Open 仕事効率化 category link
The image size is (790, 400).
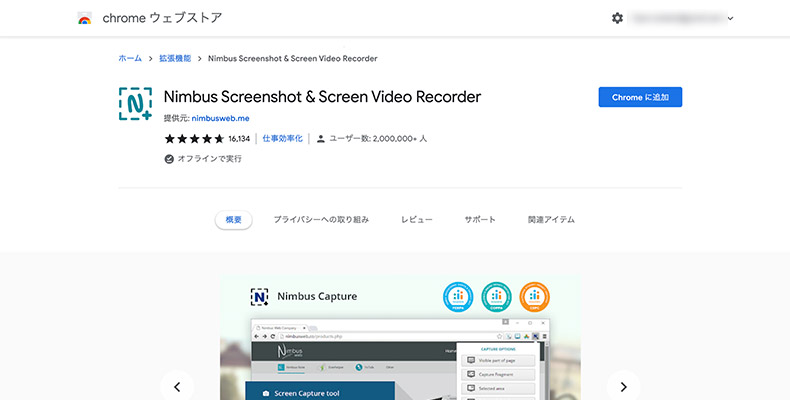(282, 139)
